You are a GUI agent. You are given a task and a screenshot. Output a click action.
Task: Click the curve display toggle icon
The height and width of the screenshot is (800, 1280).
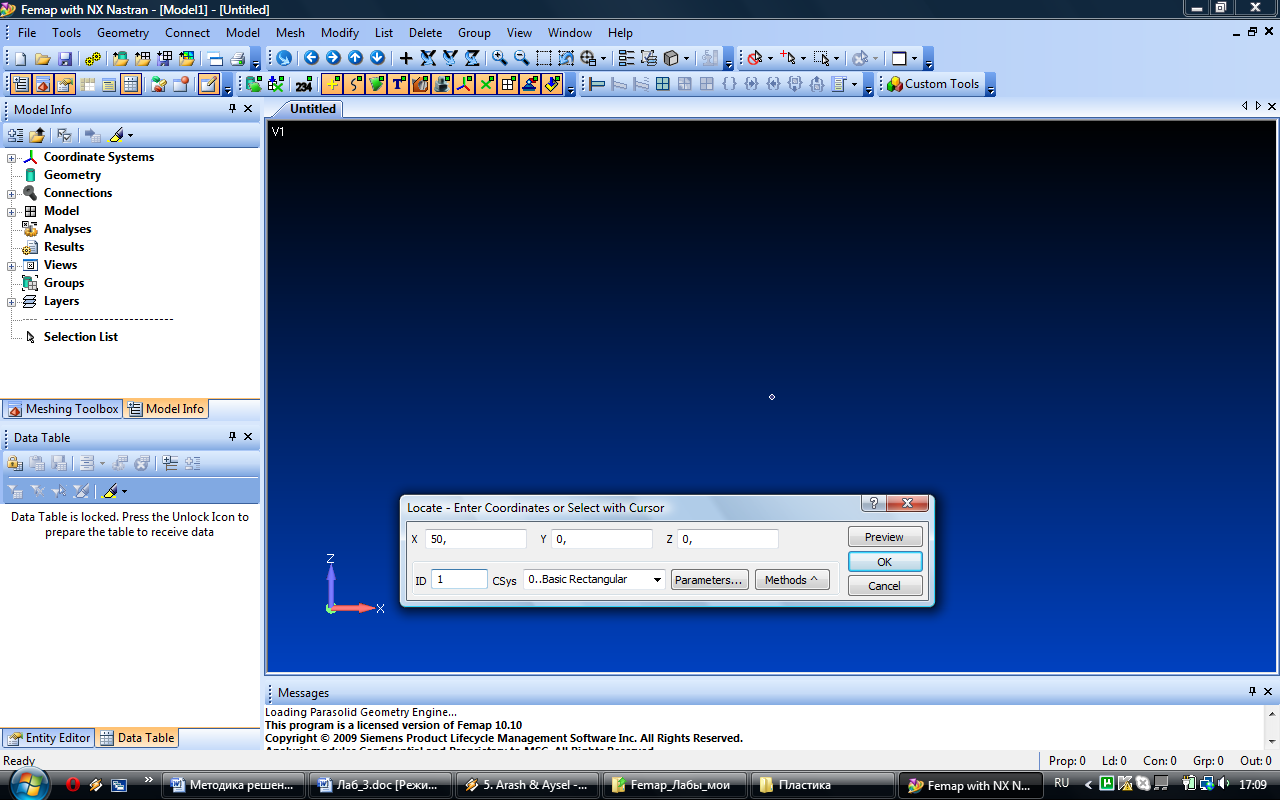[354, 84]
